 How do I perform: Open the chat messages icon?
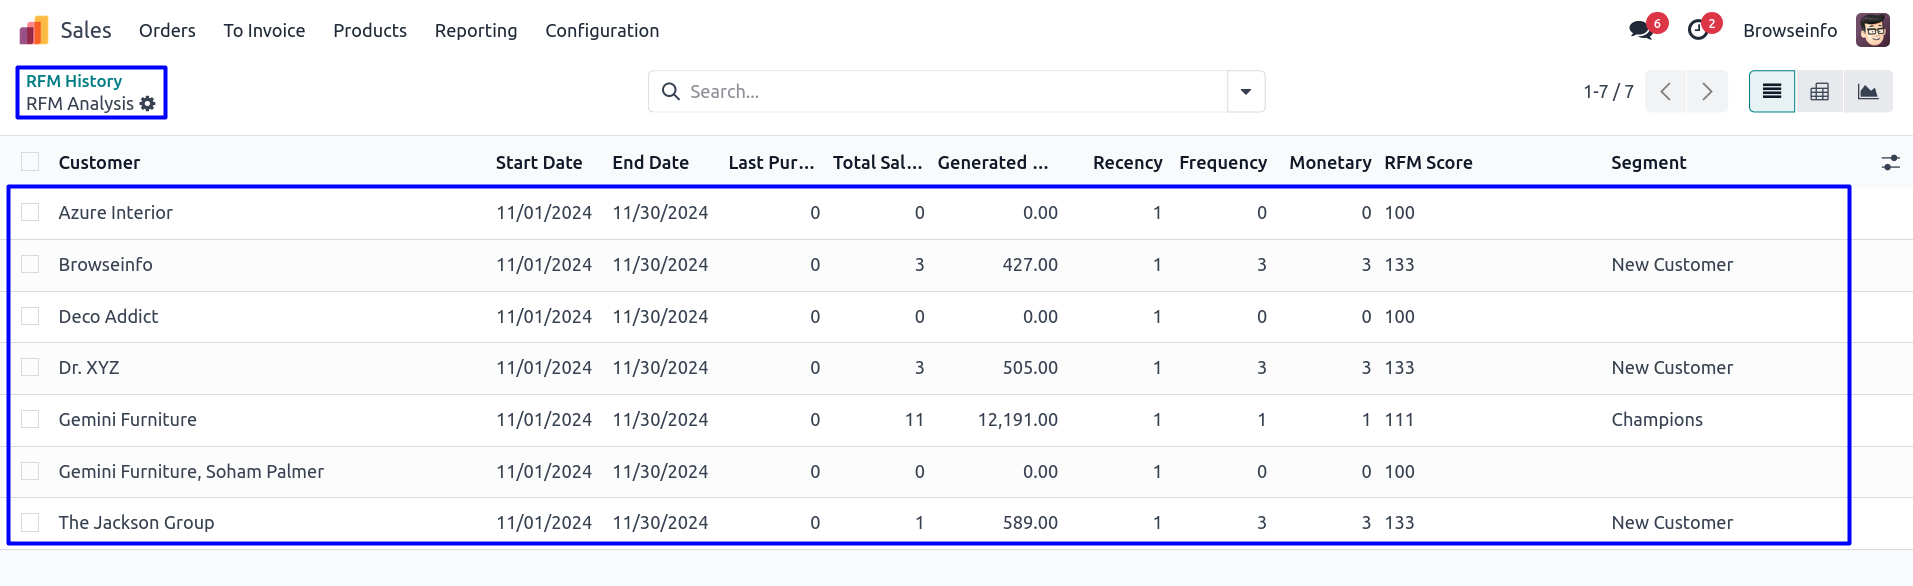click(1641, 30)
